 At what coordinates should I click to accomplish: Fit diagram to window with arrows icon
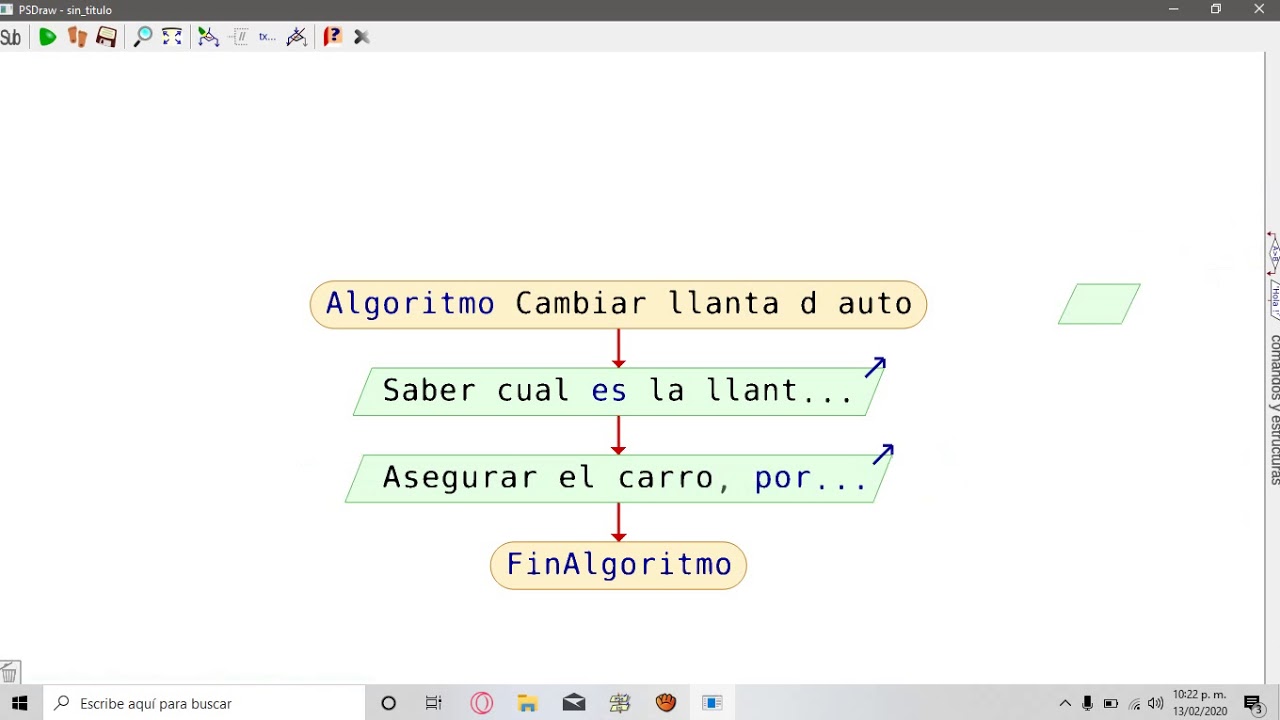172,37
